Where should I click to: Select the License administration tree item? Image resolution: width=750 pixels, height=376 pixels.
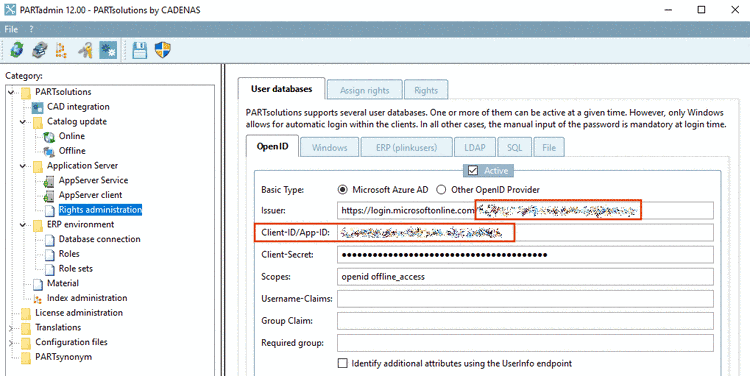point(79,313)
